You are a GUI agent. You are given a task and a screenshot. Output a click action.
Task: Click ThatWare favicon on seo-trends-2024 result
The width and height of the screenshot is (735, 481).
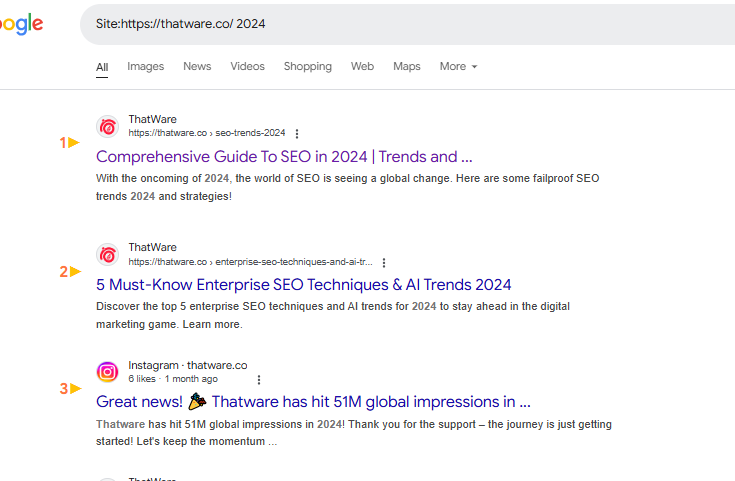tap(107, 127)
